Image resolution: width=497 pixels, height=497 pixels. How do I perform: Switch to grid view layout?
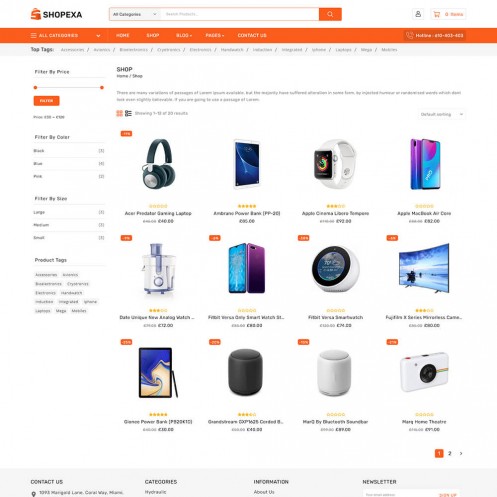point(120,113)
